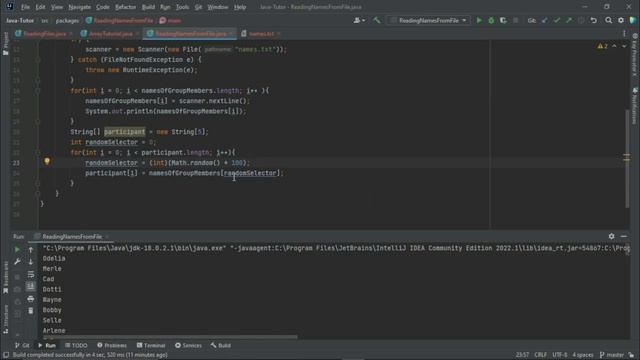Click the Run console horizontal scrollbar
The height and width of the screenshot is (360, 640).
[170, 337]
